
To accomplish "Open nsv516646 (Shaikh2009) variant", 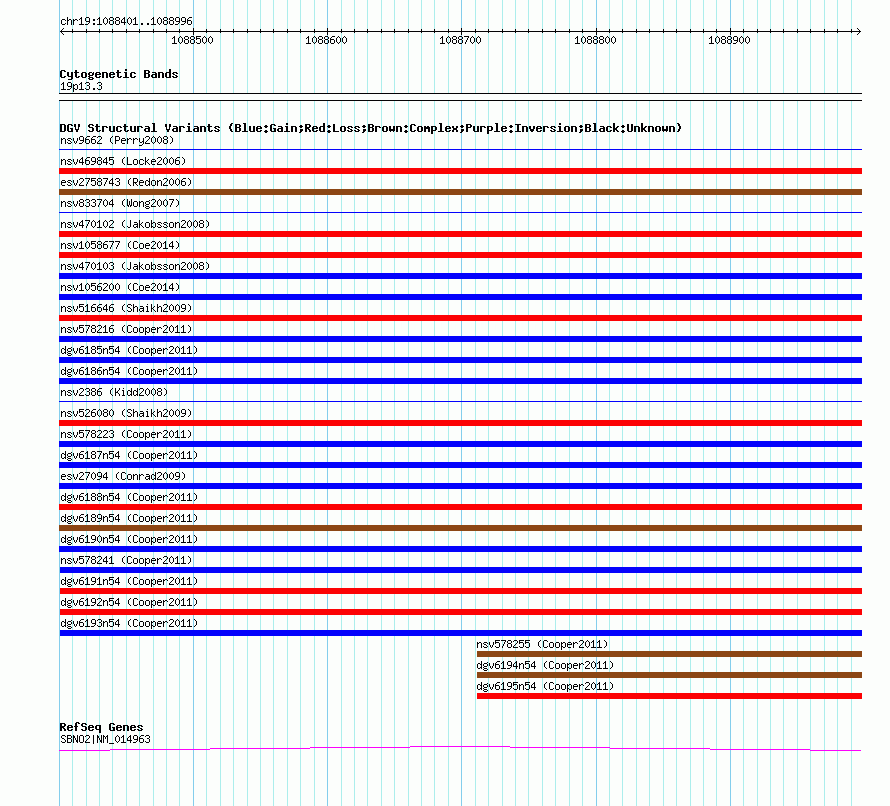I will [126, 308].
